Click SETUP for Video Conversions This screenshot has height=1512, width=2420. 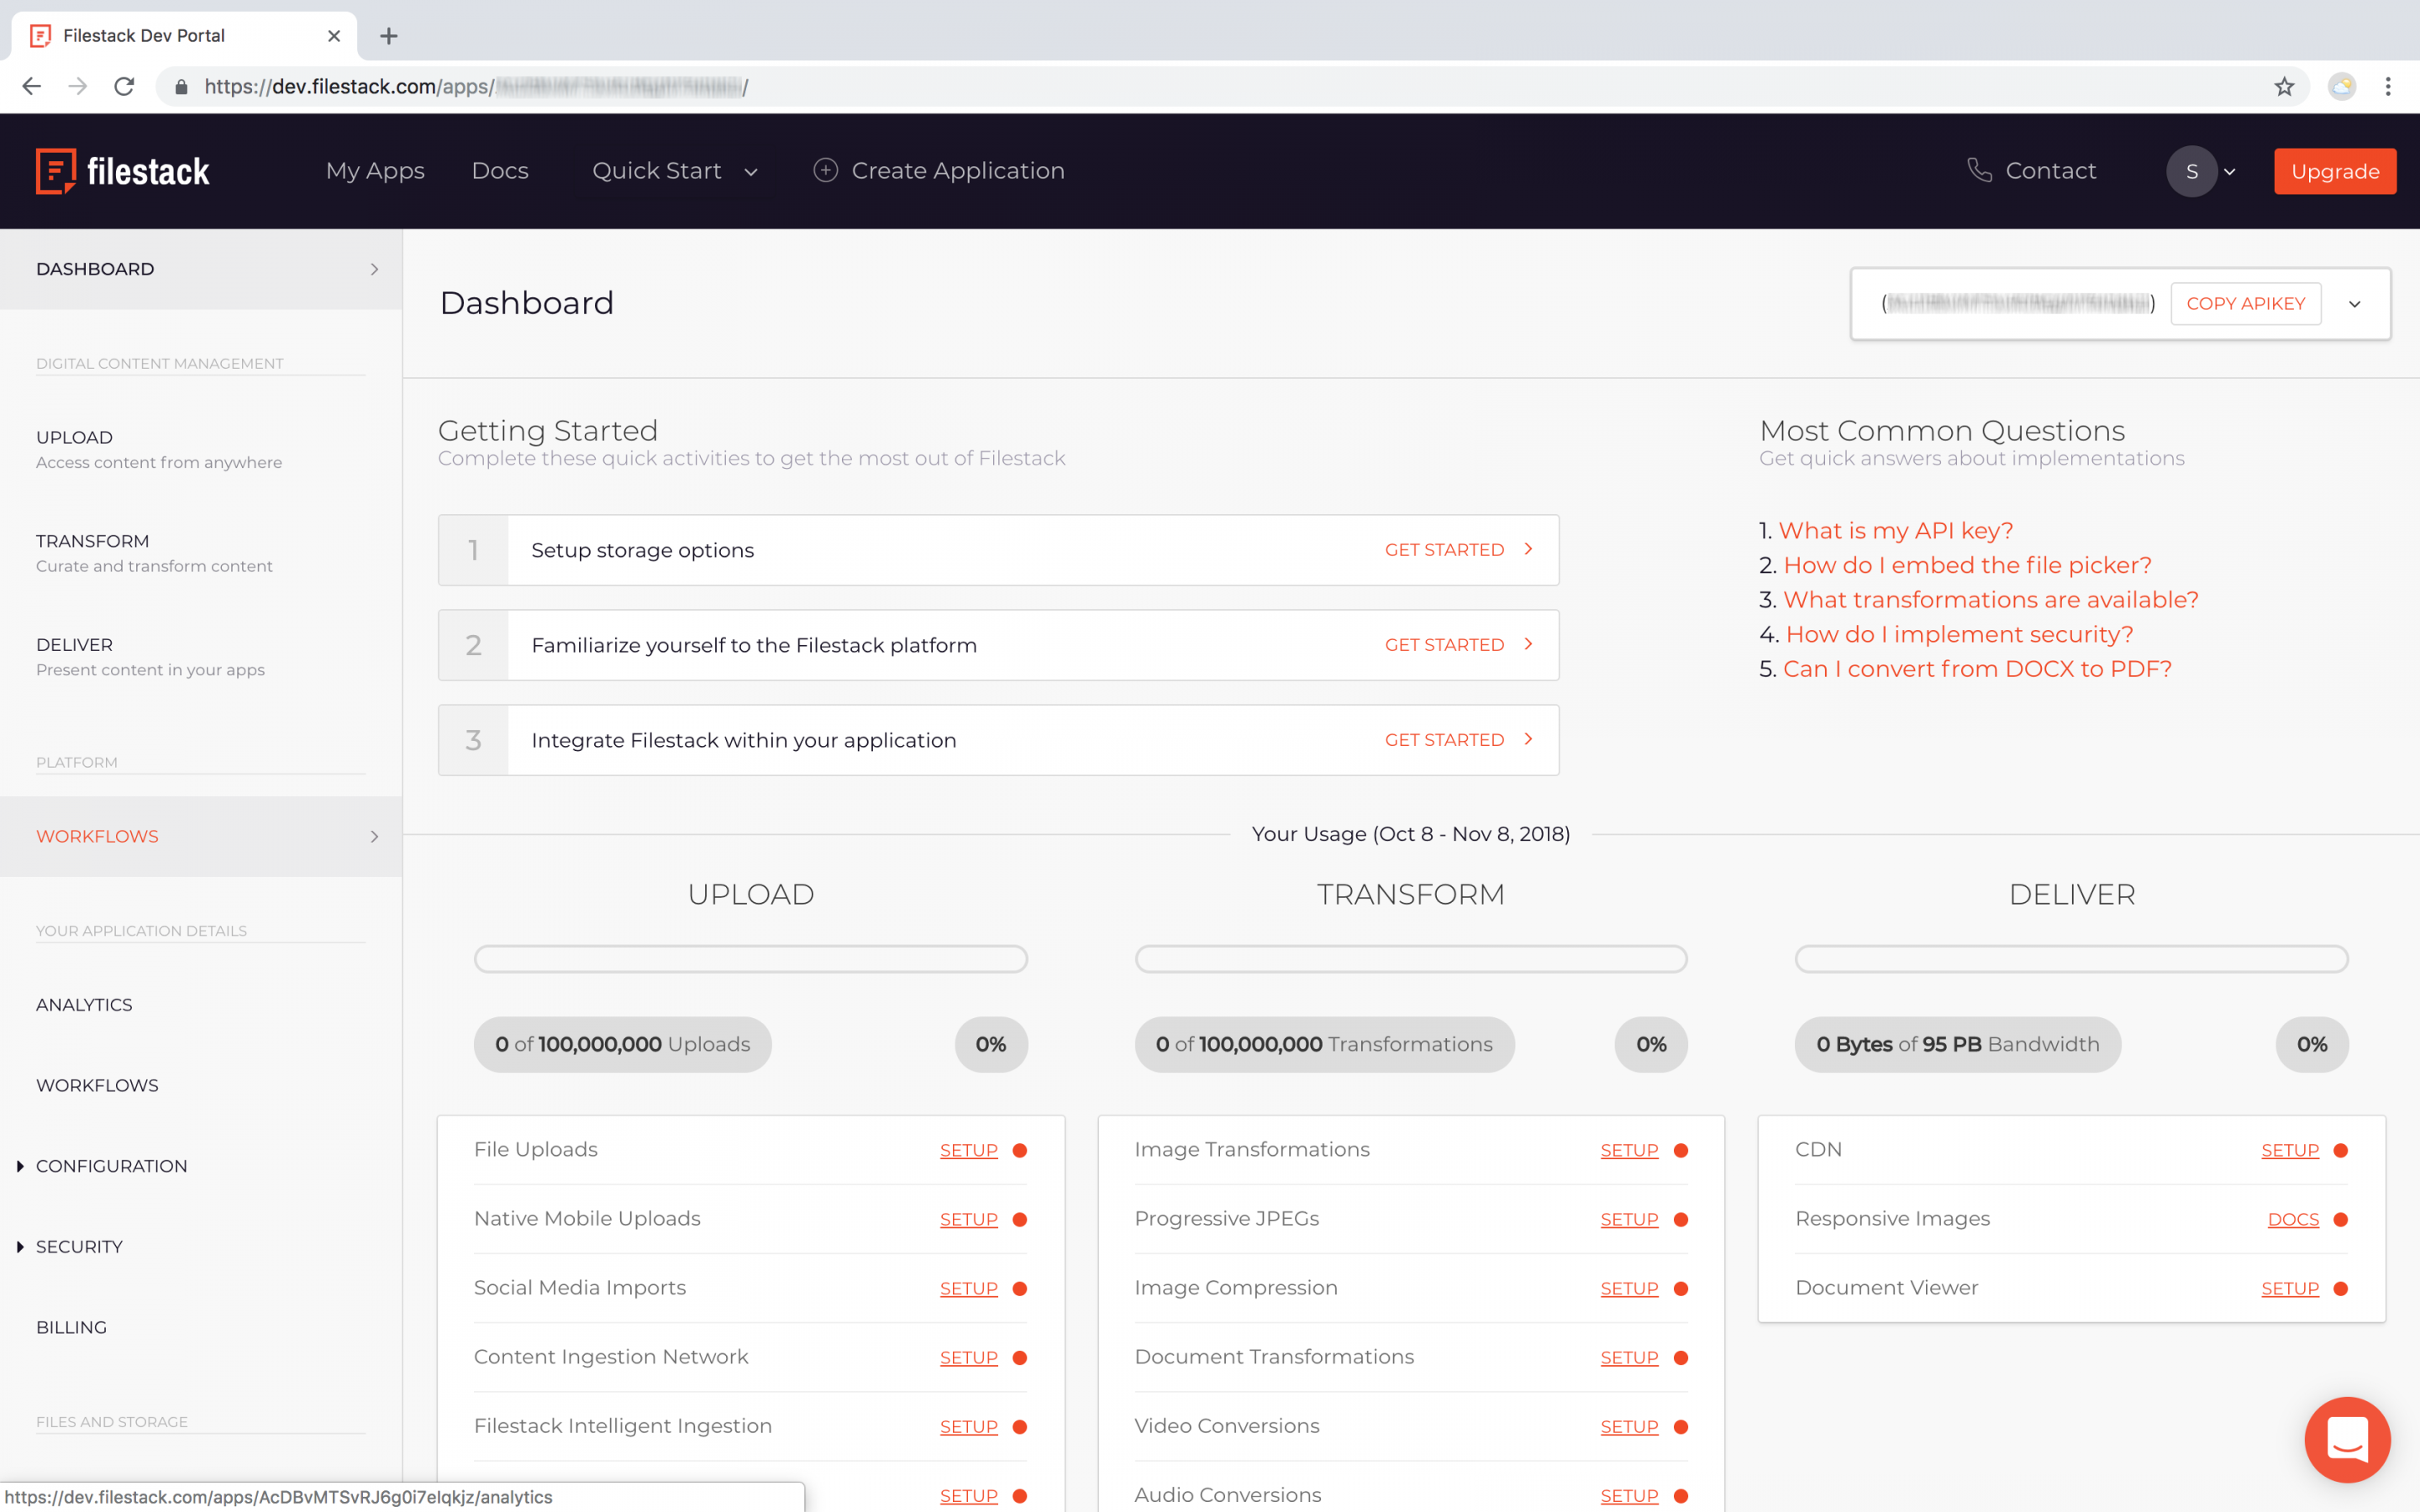1629,1426
